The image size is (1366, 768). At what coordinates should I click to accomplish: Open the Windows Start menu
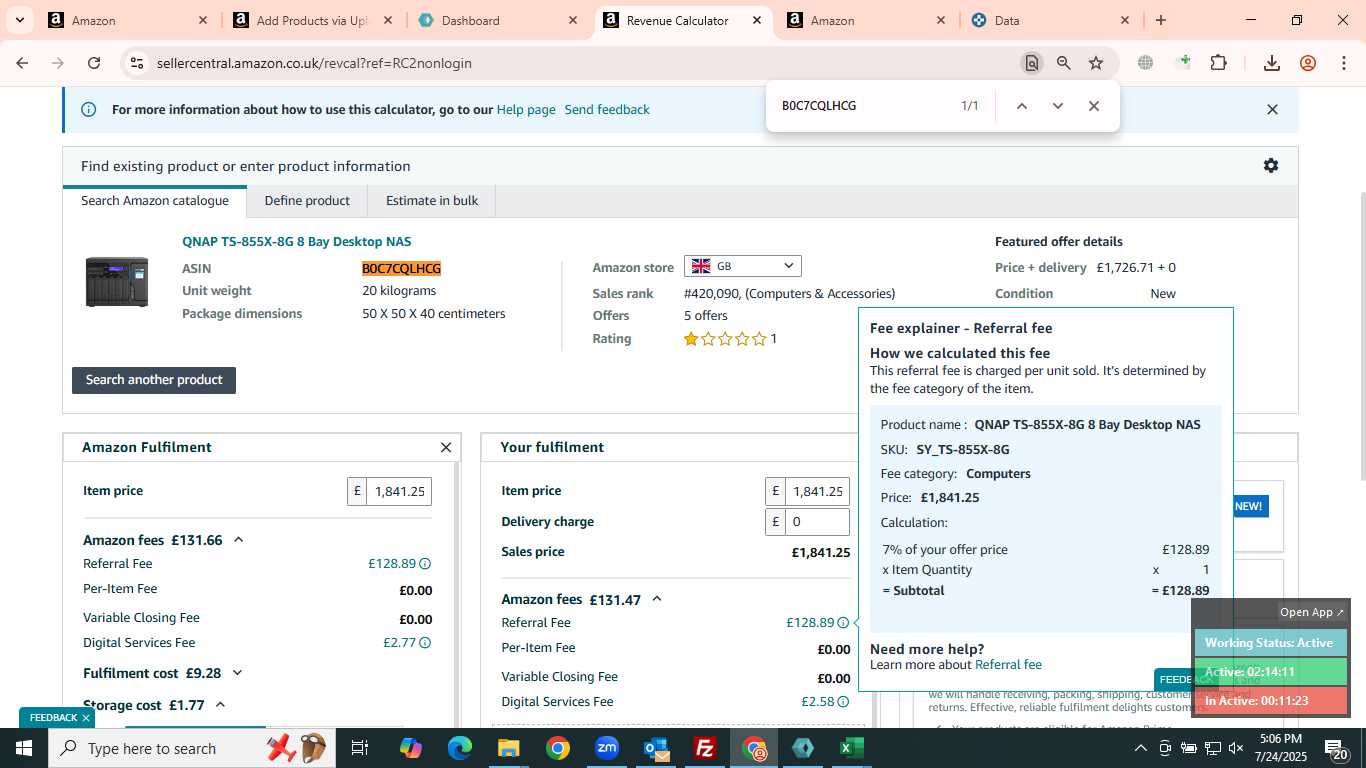tap(23, 748)
